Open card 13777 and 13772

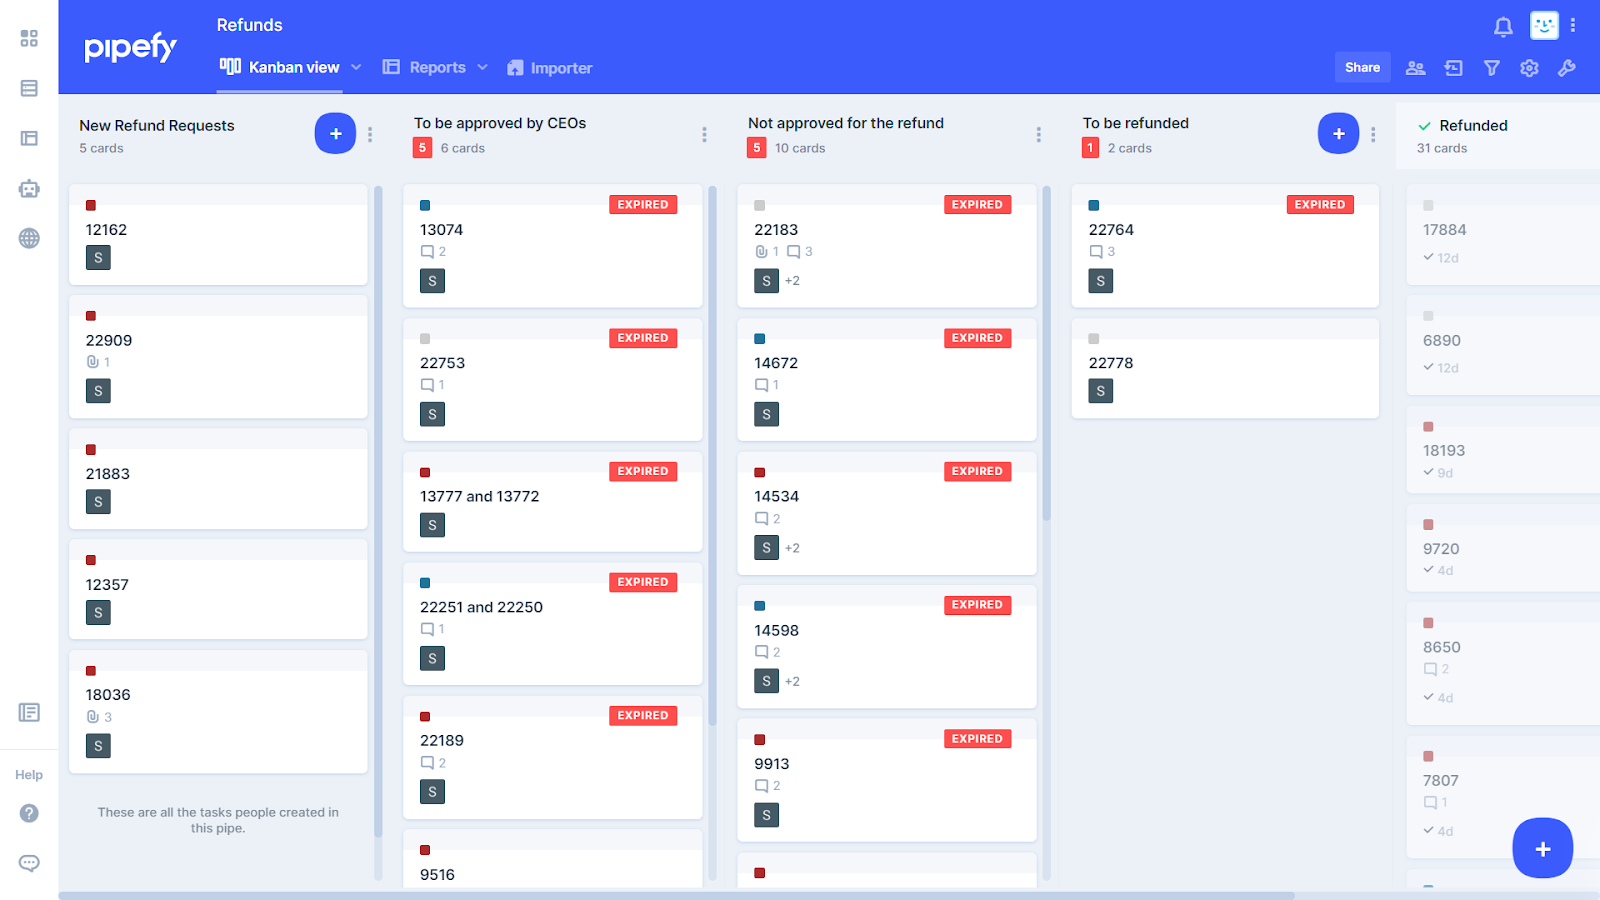552,502
